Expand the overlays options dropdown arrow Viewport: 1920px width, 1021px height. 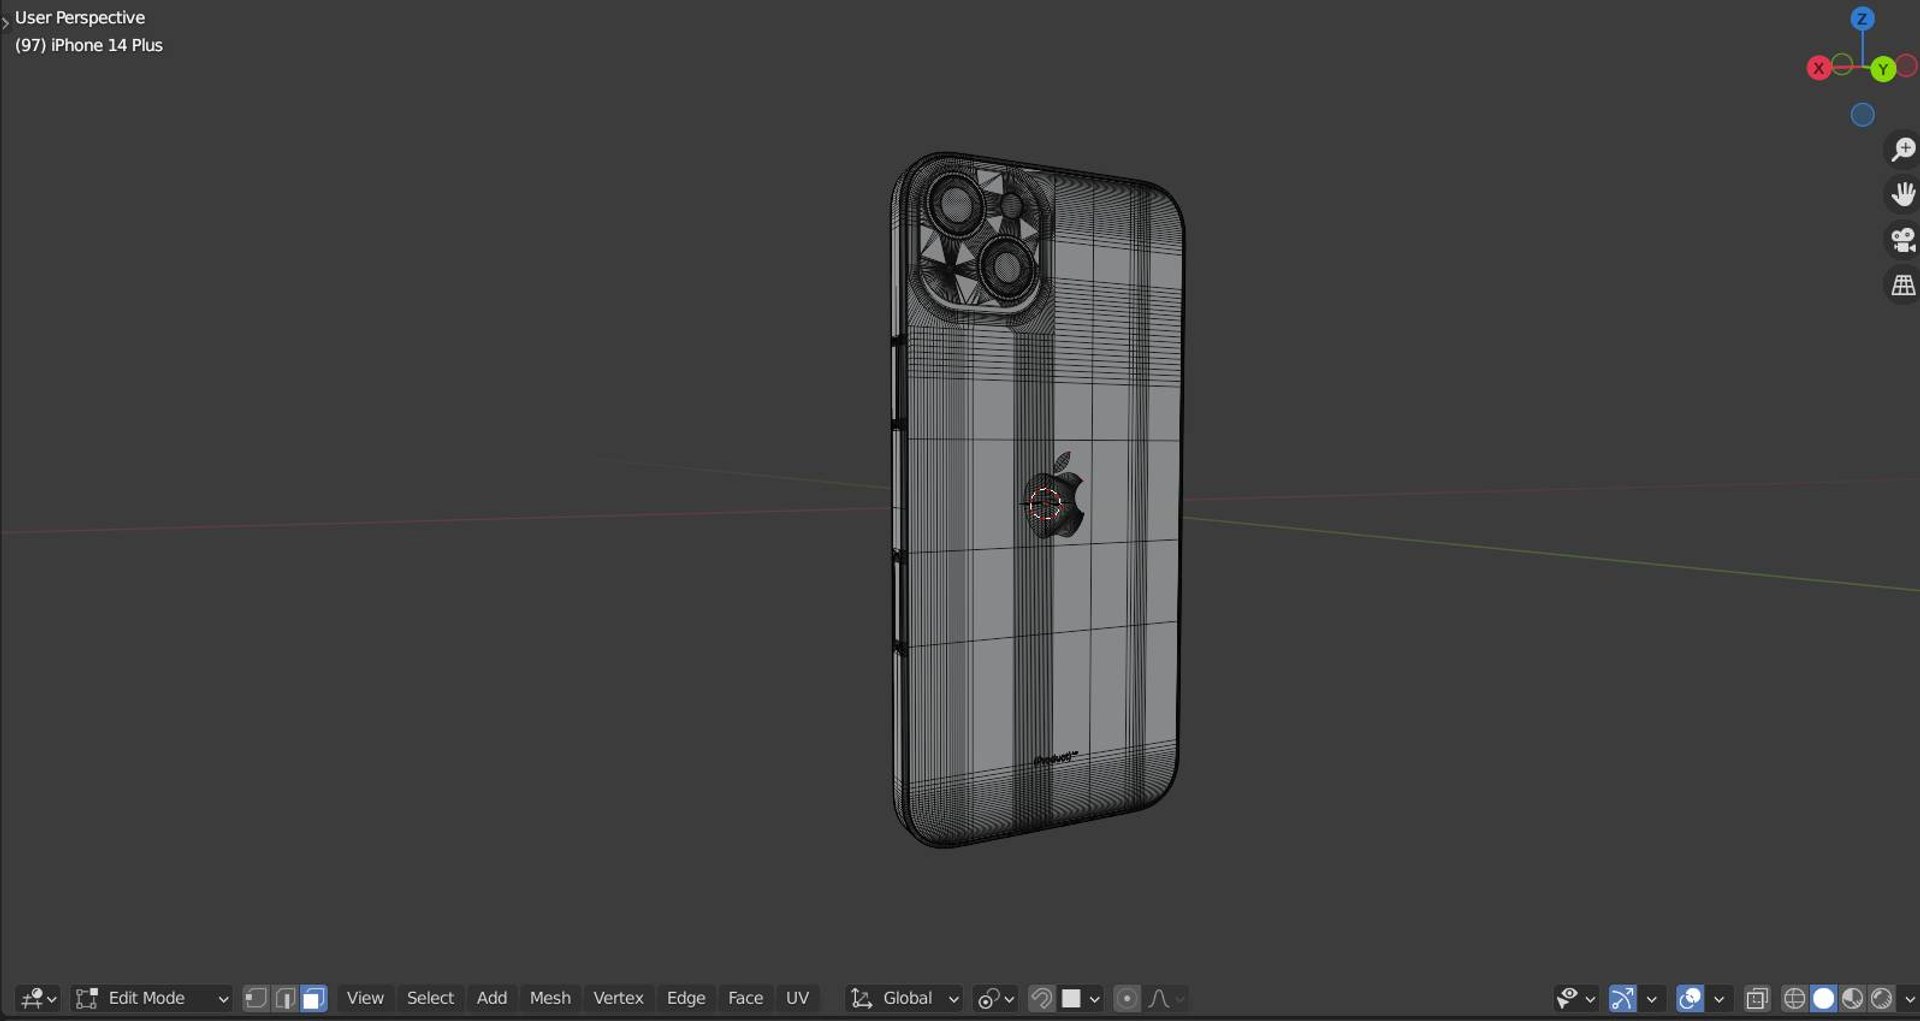(x=1719, y=998)
